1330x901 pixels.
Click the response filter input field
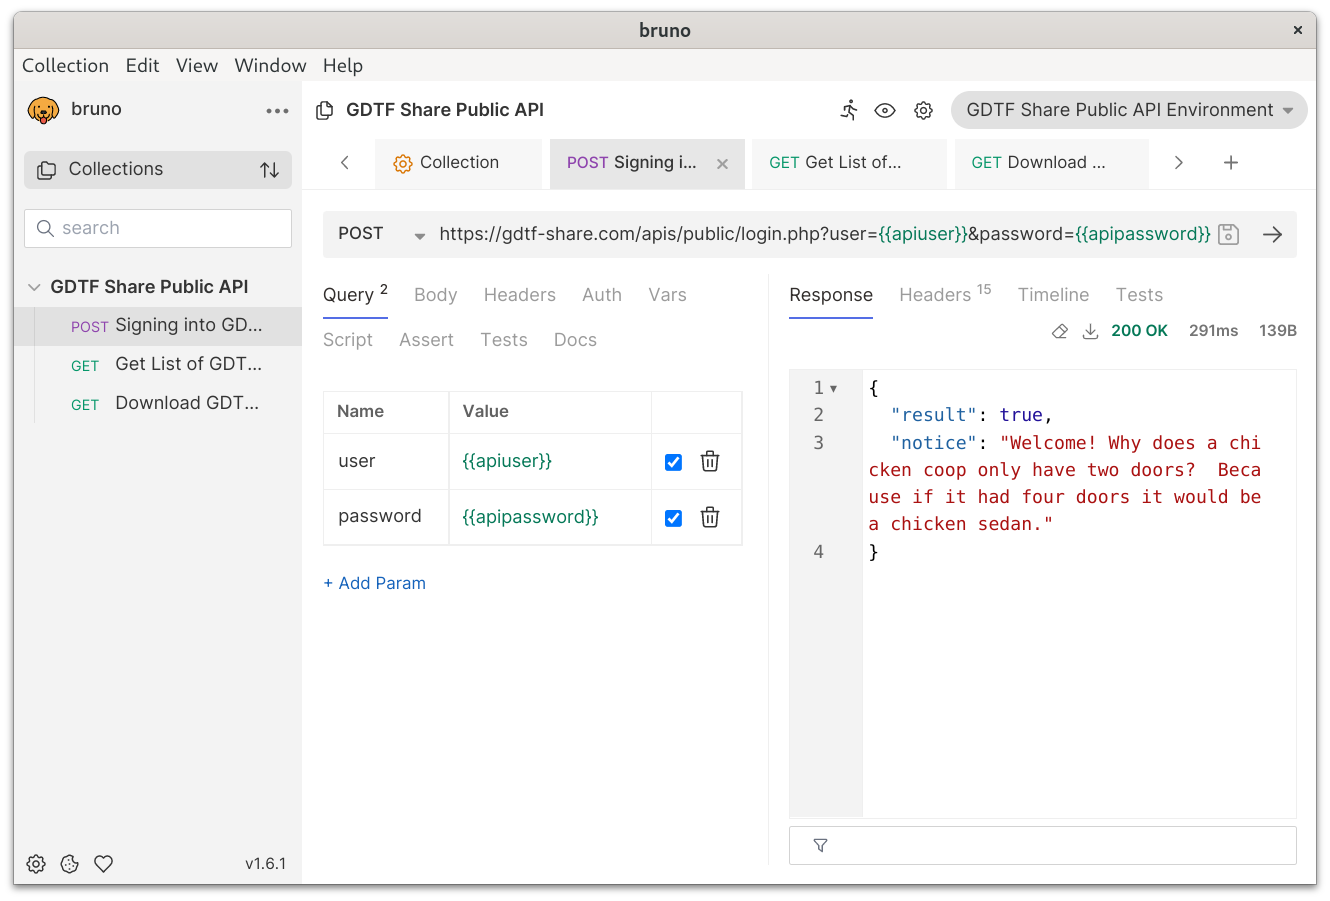(1043, 846)
